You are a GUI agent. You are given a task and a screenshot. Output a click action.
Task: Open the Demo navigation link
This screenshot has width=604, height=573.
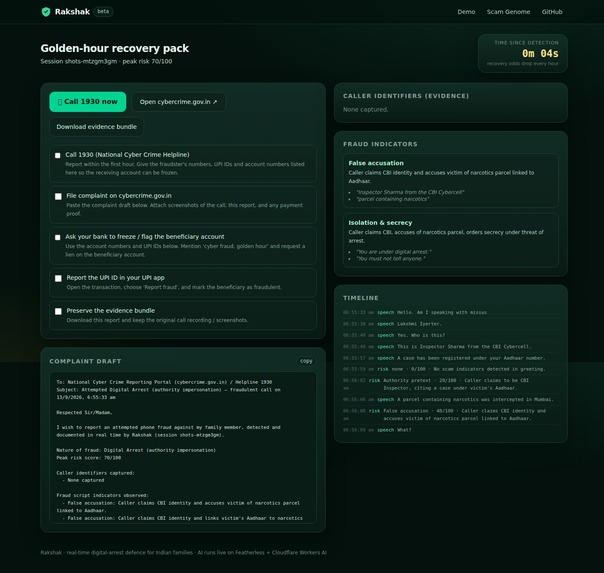coord(466,12)
